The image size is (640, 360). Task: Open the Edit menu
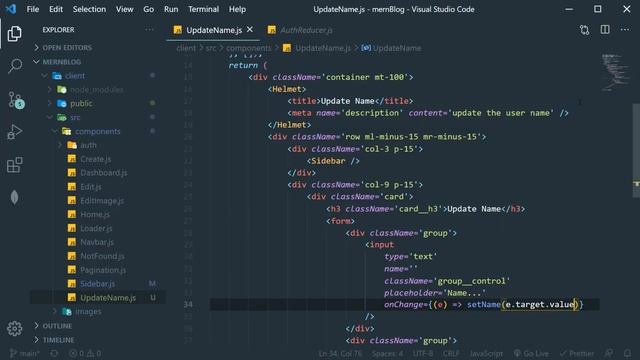56,9
